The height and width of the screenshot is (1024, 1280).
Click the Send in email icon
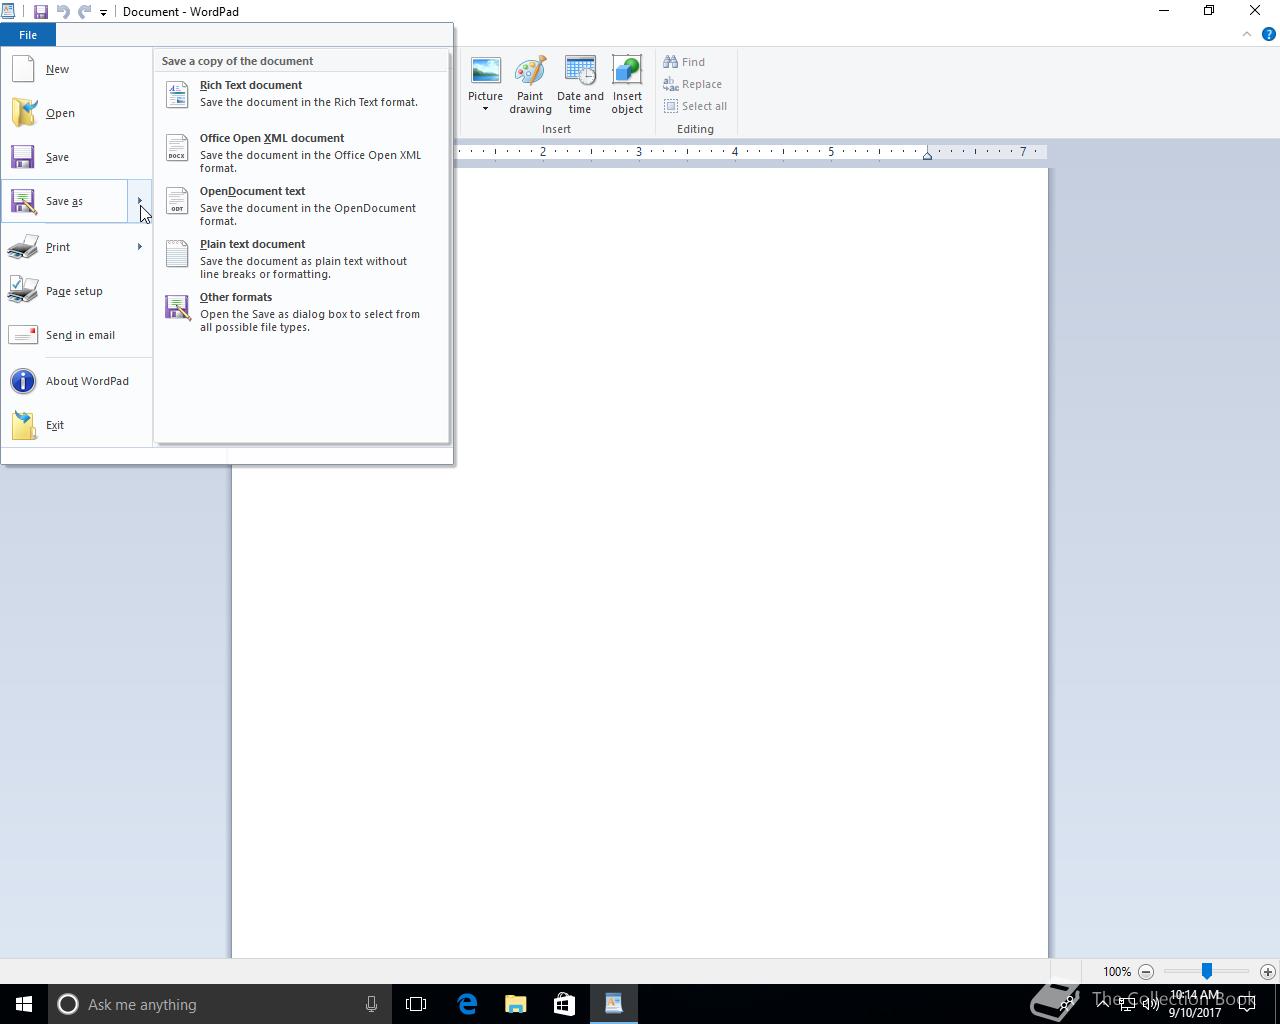click(23, 335)
